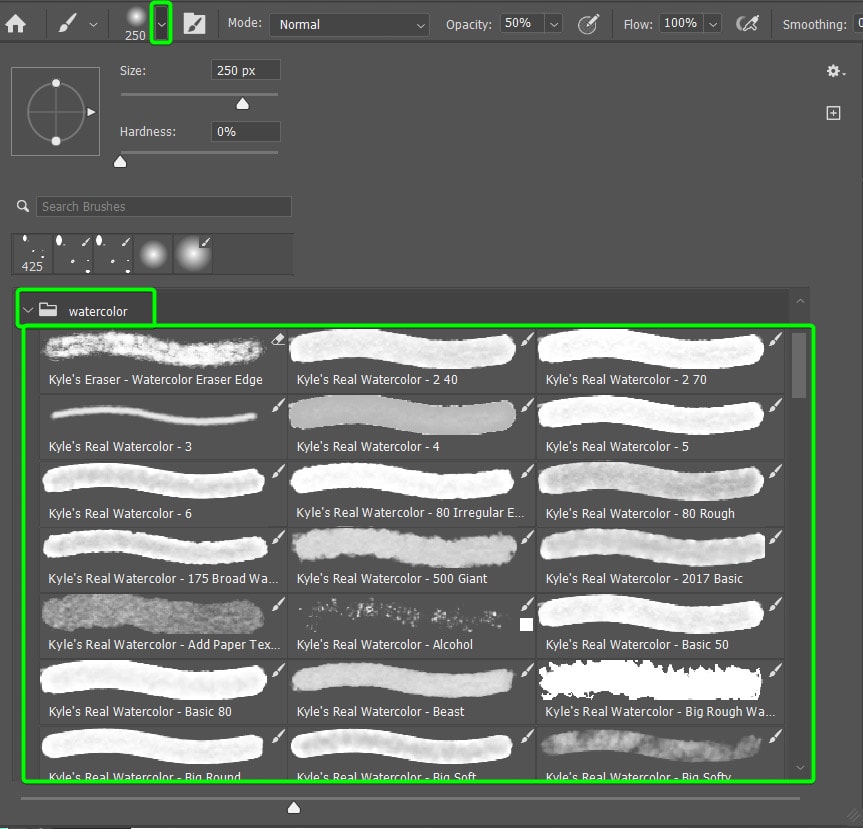Select Kyle's Real Watercolor - 2 40 brush
This screenshot has width=863, height=829.
coord(411,361)
